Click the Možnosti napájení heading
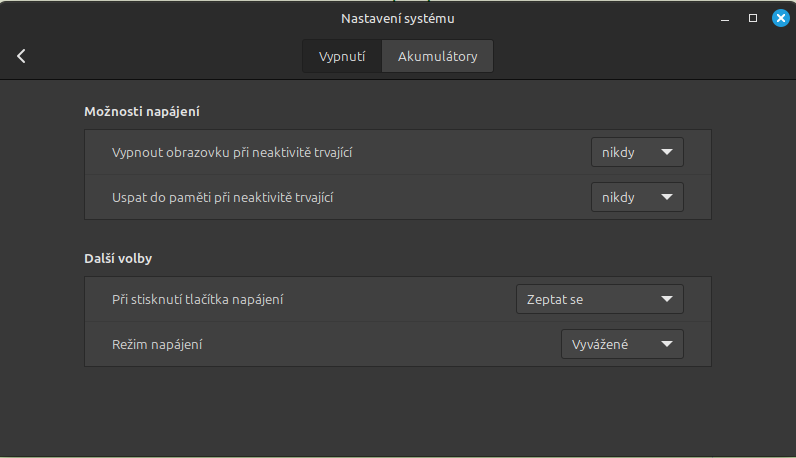796x458 pixels. [149, 111]
